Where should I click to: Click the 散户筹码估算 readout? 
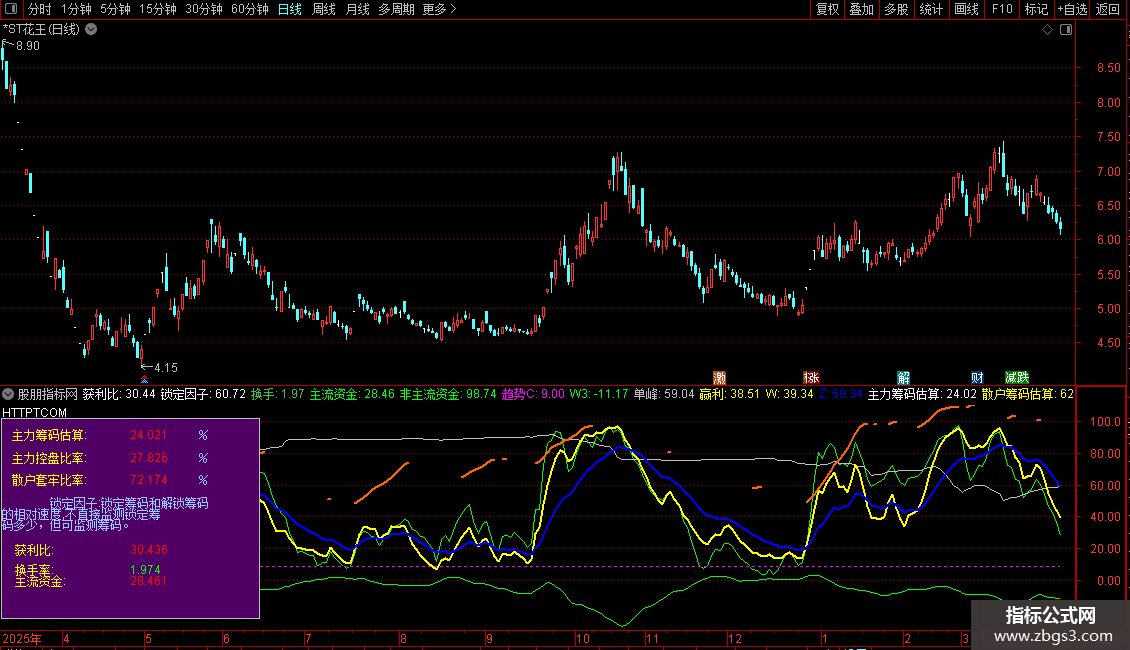point(1028,394)
